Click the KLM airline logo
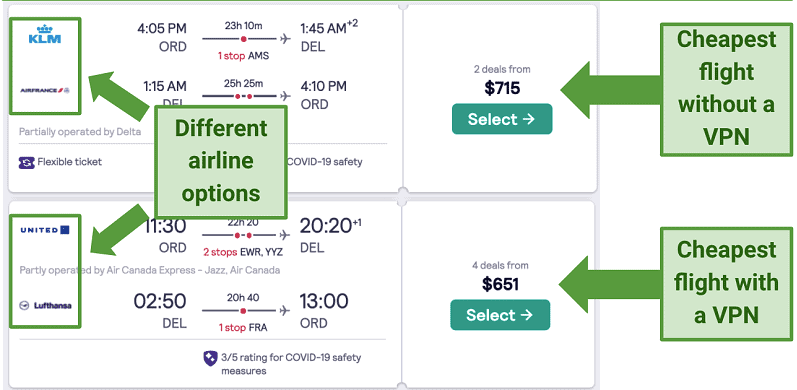 pos(45,34)
